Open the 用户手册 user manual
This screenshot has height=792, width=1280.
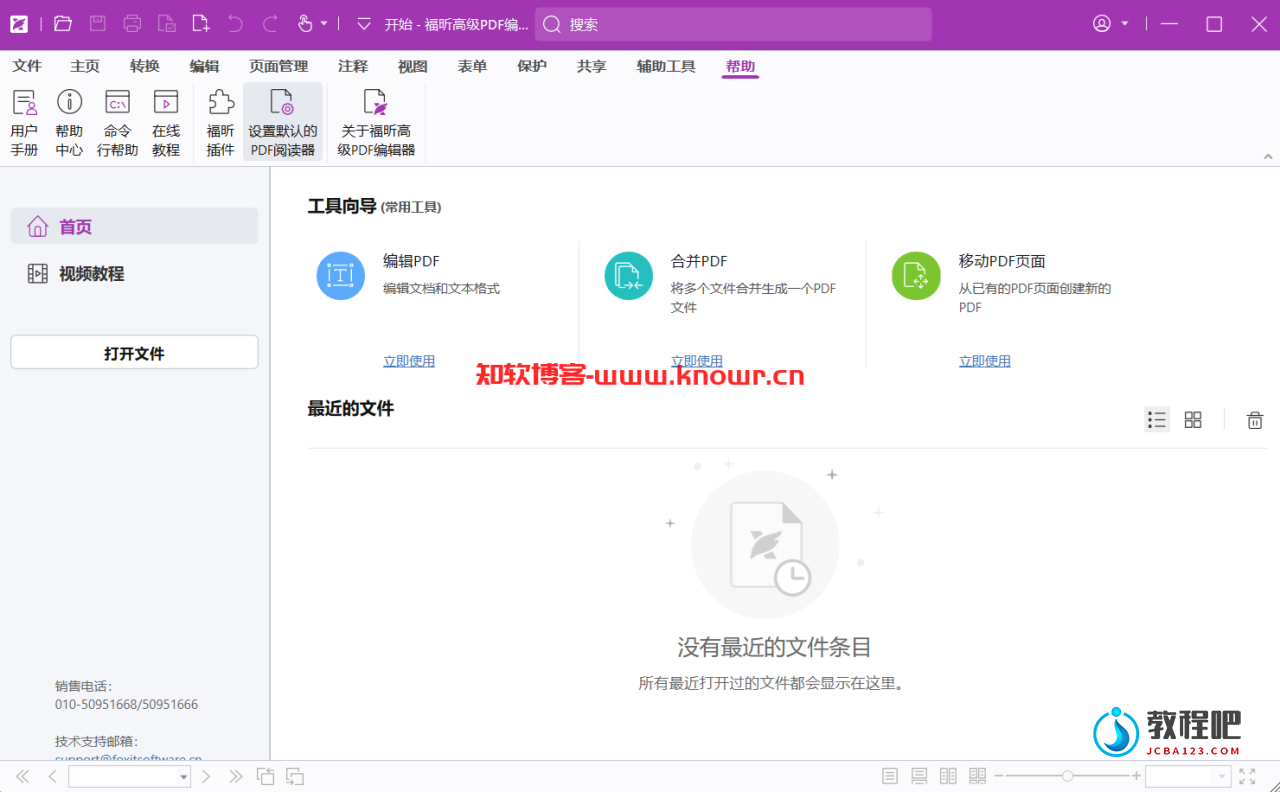point(24,122)
